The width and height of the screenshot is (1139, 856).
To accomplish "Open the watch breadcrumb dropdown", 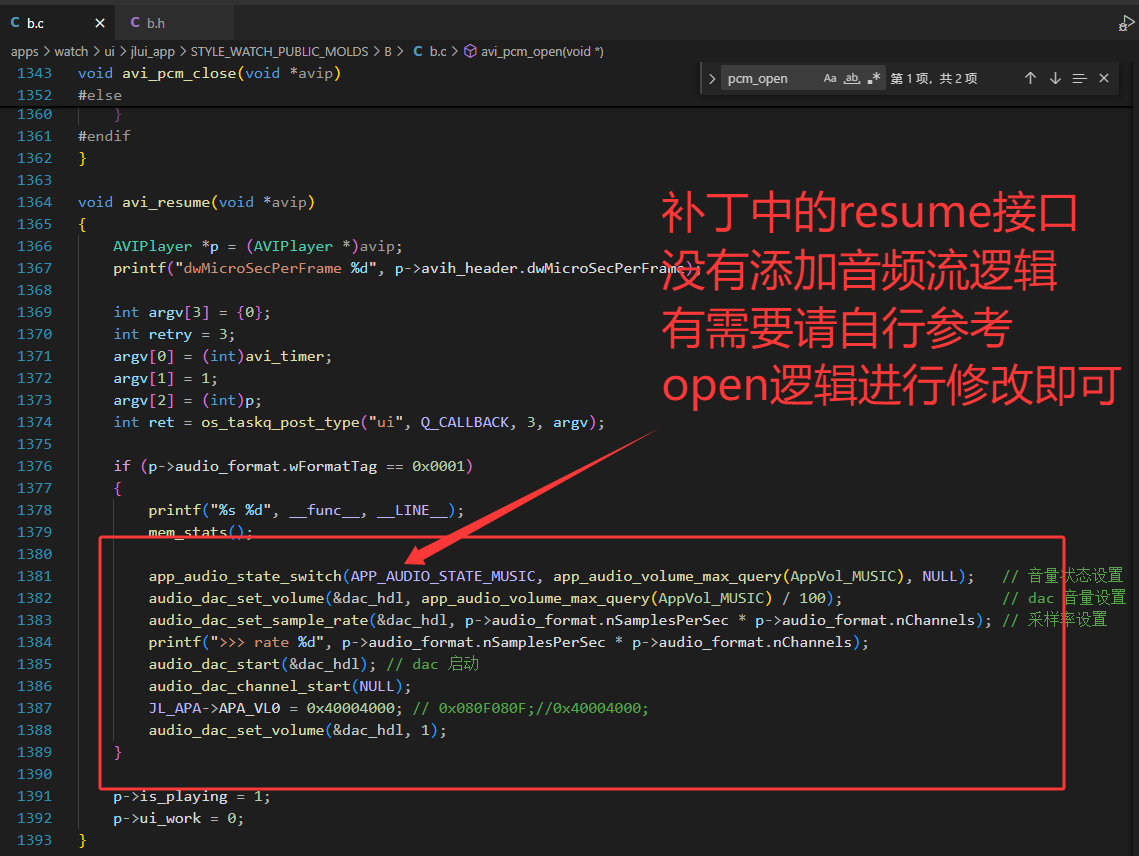I will [71, 52].
